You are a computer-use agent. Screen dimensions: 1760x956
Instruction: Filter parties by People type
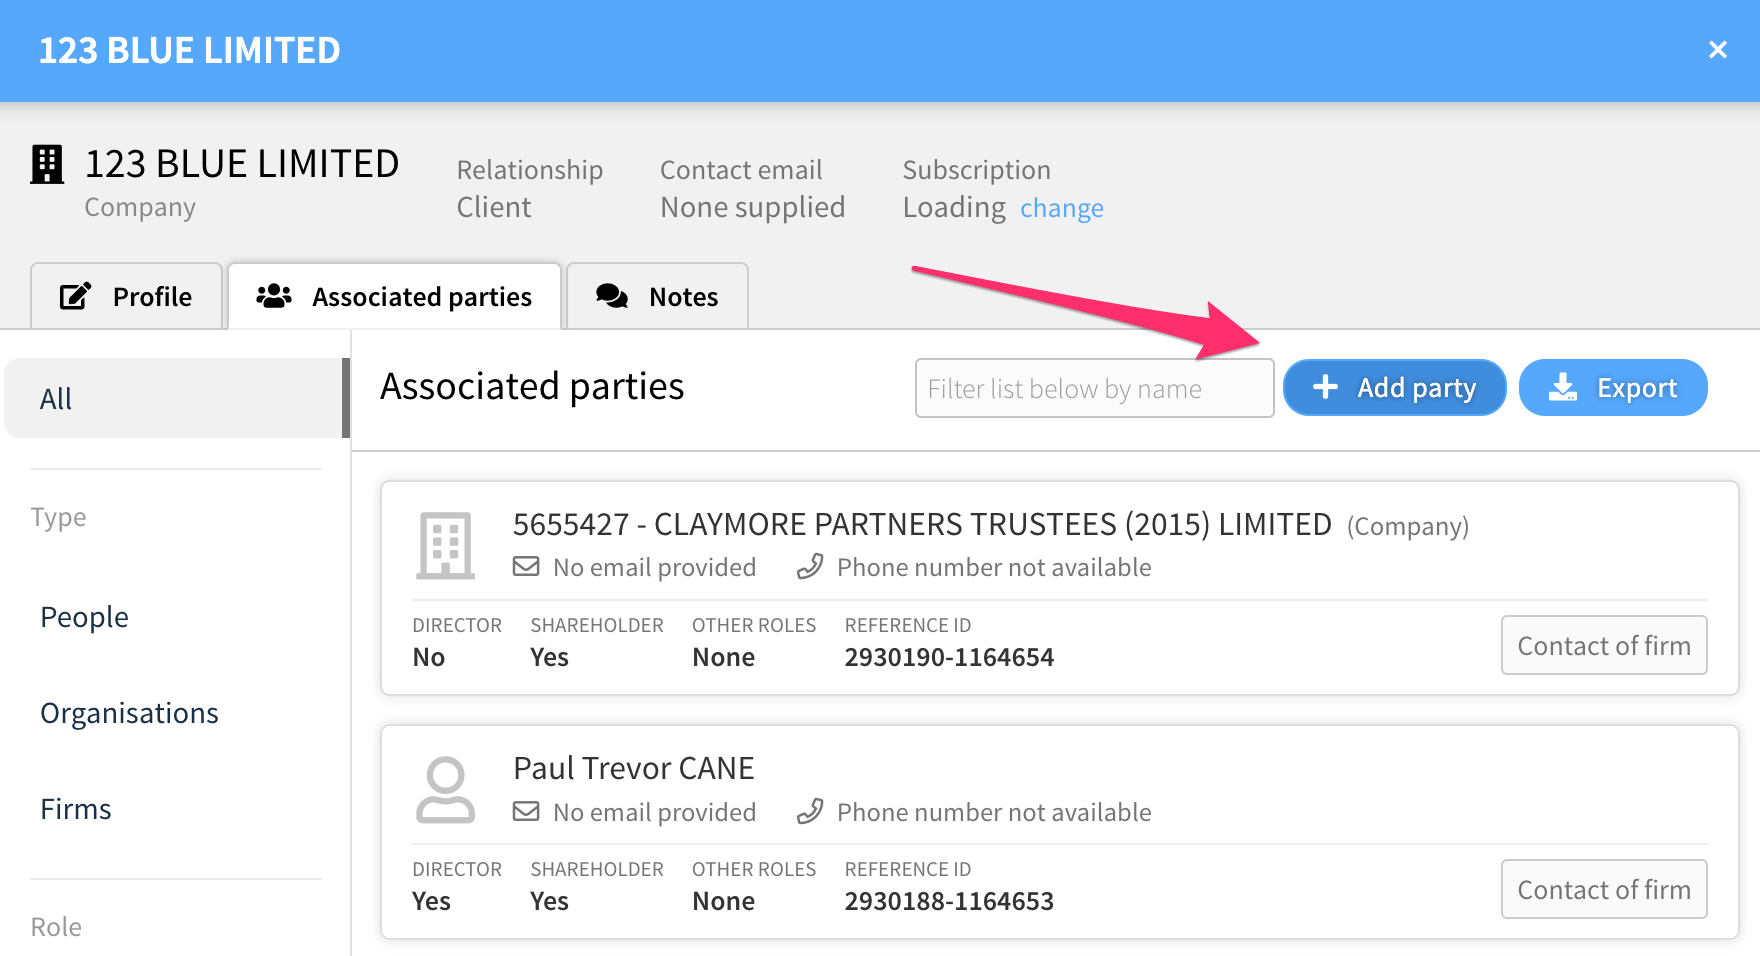85,617
